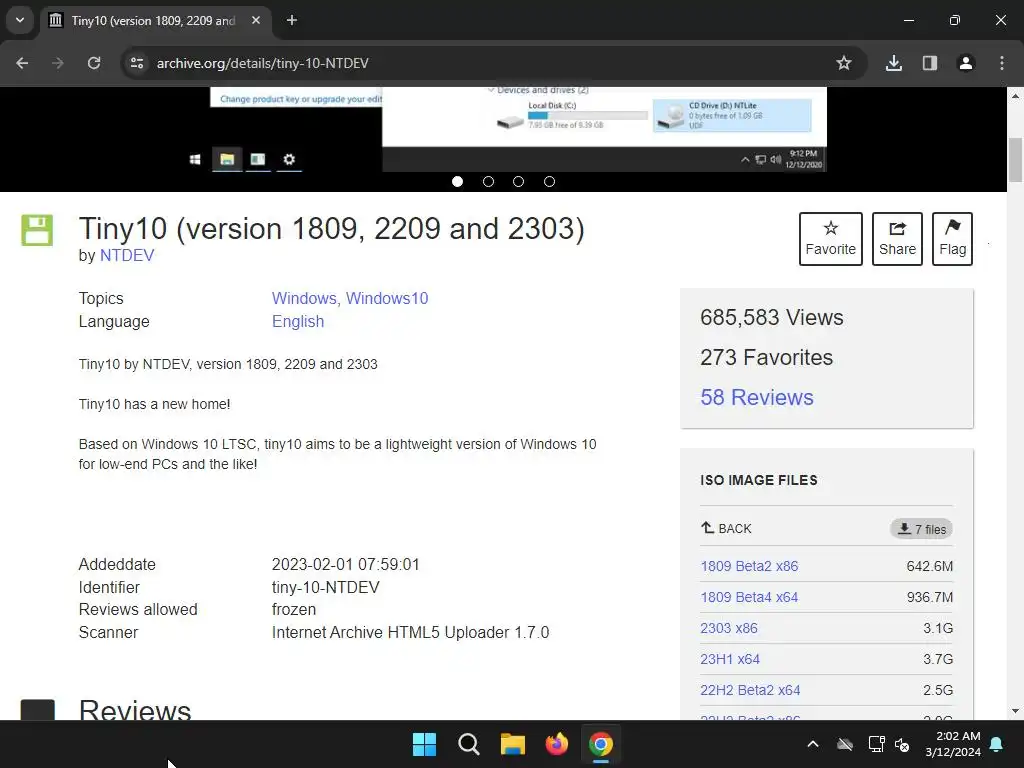Viewport: 1024px width, 768px height.
Task: View site information icon in address bar
Action: coord(137,63)
